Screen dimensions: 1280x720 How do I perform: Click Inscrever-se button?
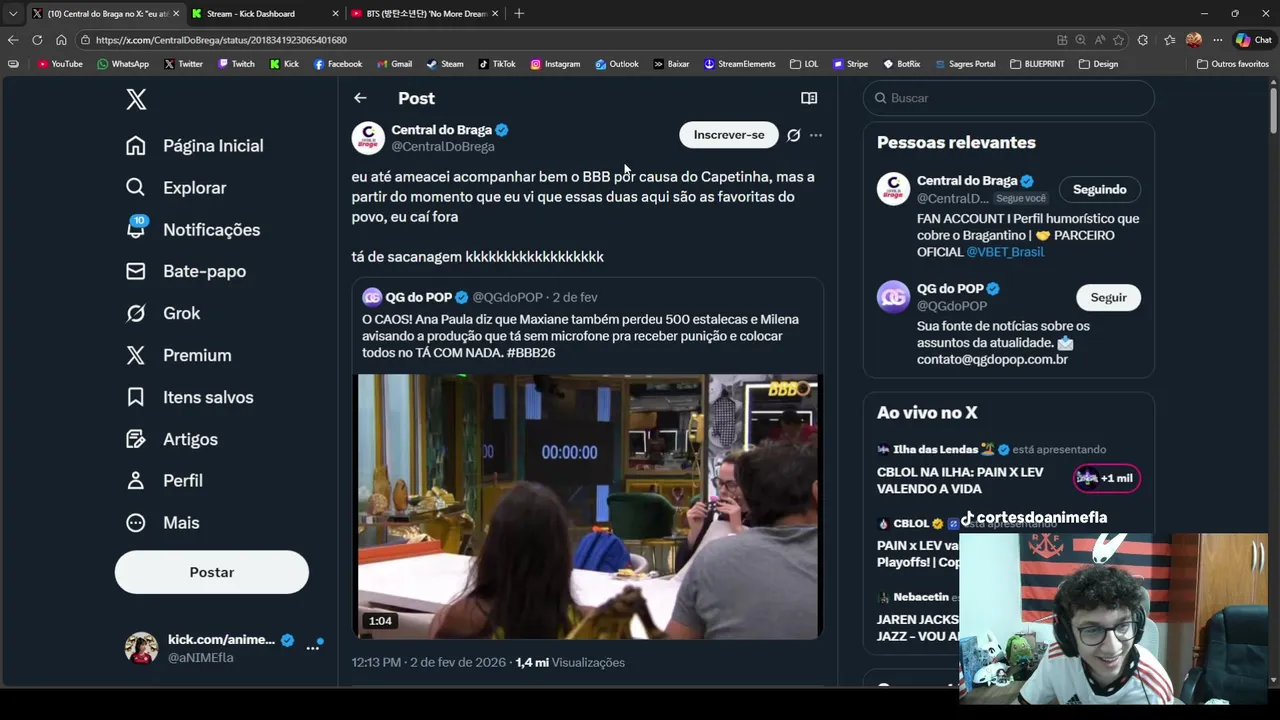coord(729,135)
